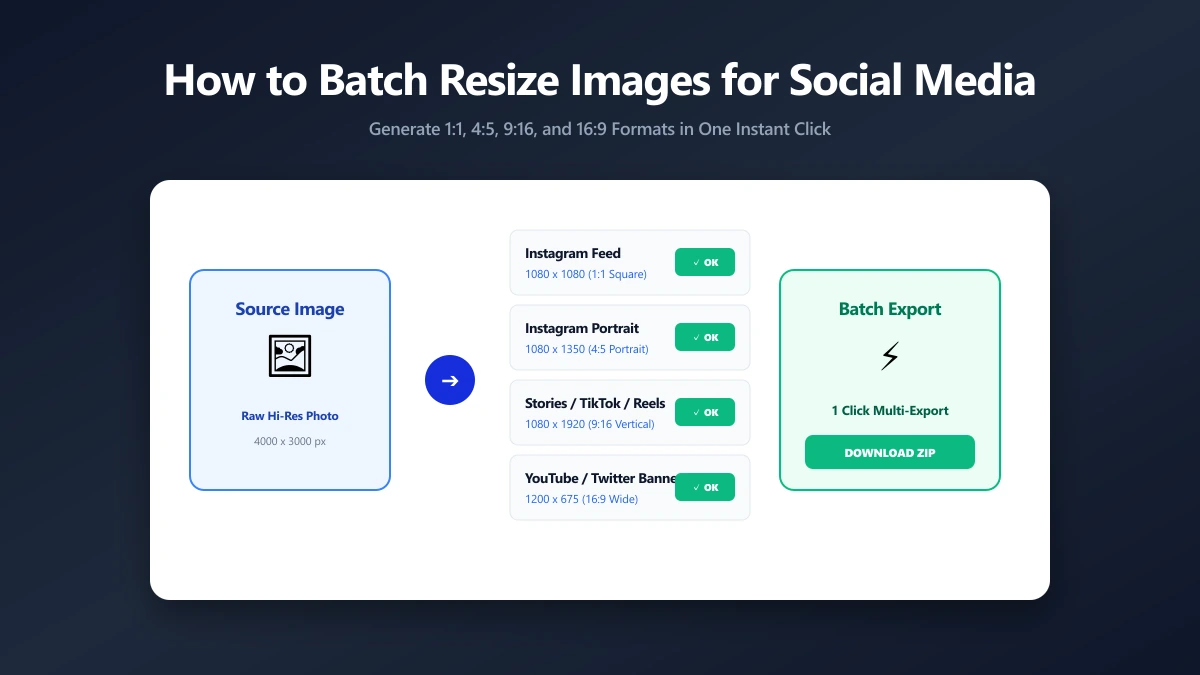This screenshot has width=1200, height=675.
Task: Click OK button for Instagram Portrait
Action: (x=705, y=337)
